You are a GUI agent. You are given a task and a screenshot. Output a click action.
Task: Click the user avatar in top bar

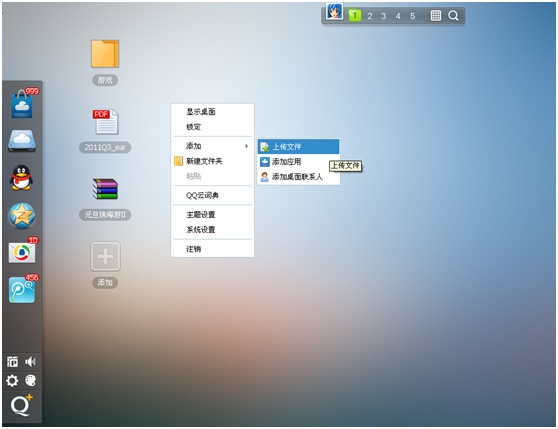point(334,11)
